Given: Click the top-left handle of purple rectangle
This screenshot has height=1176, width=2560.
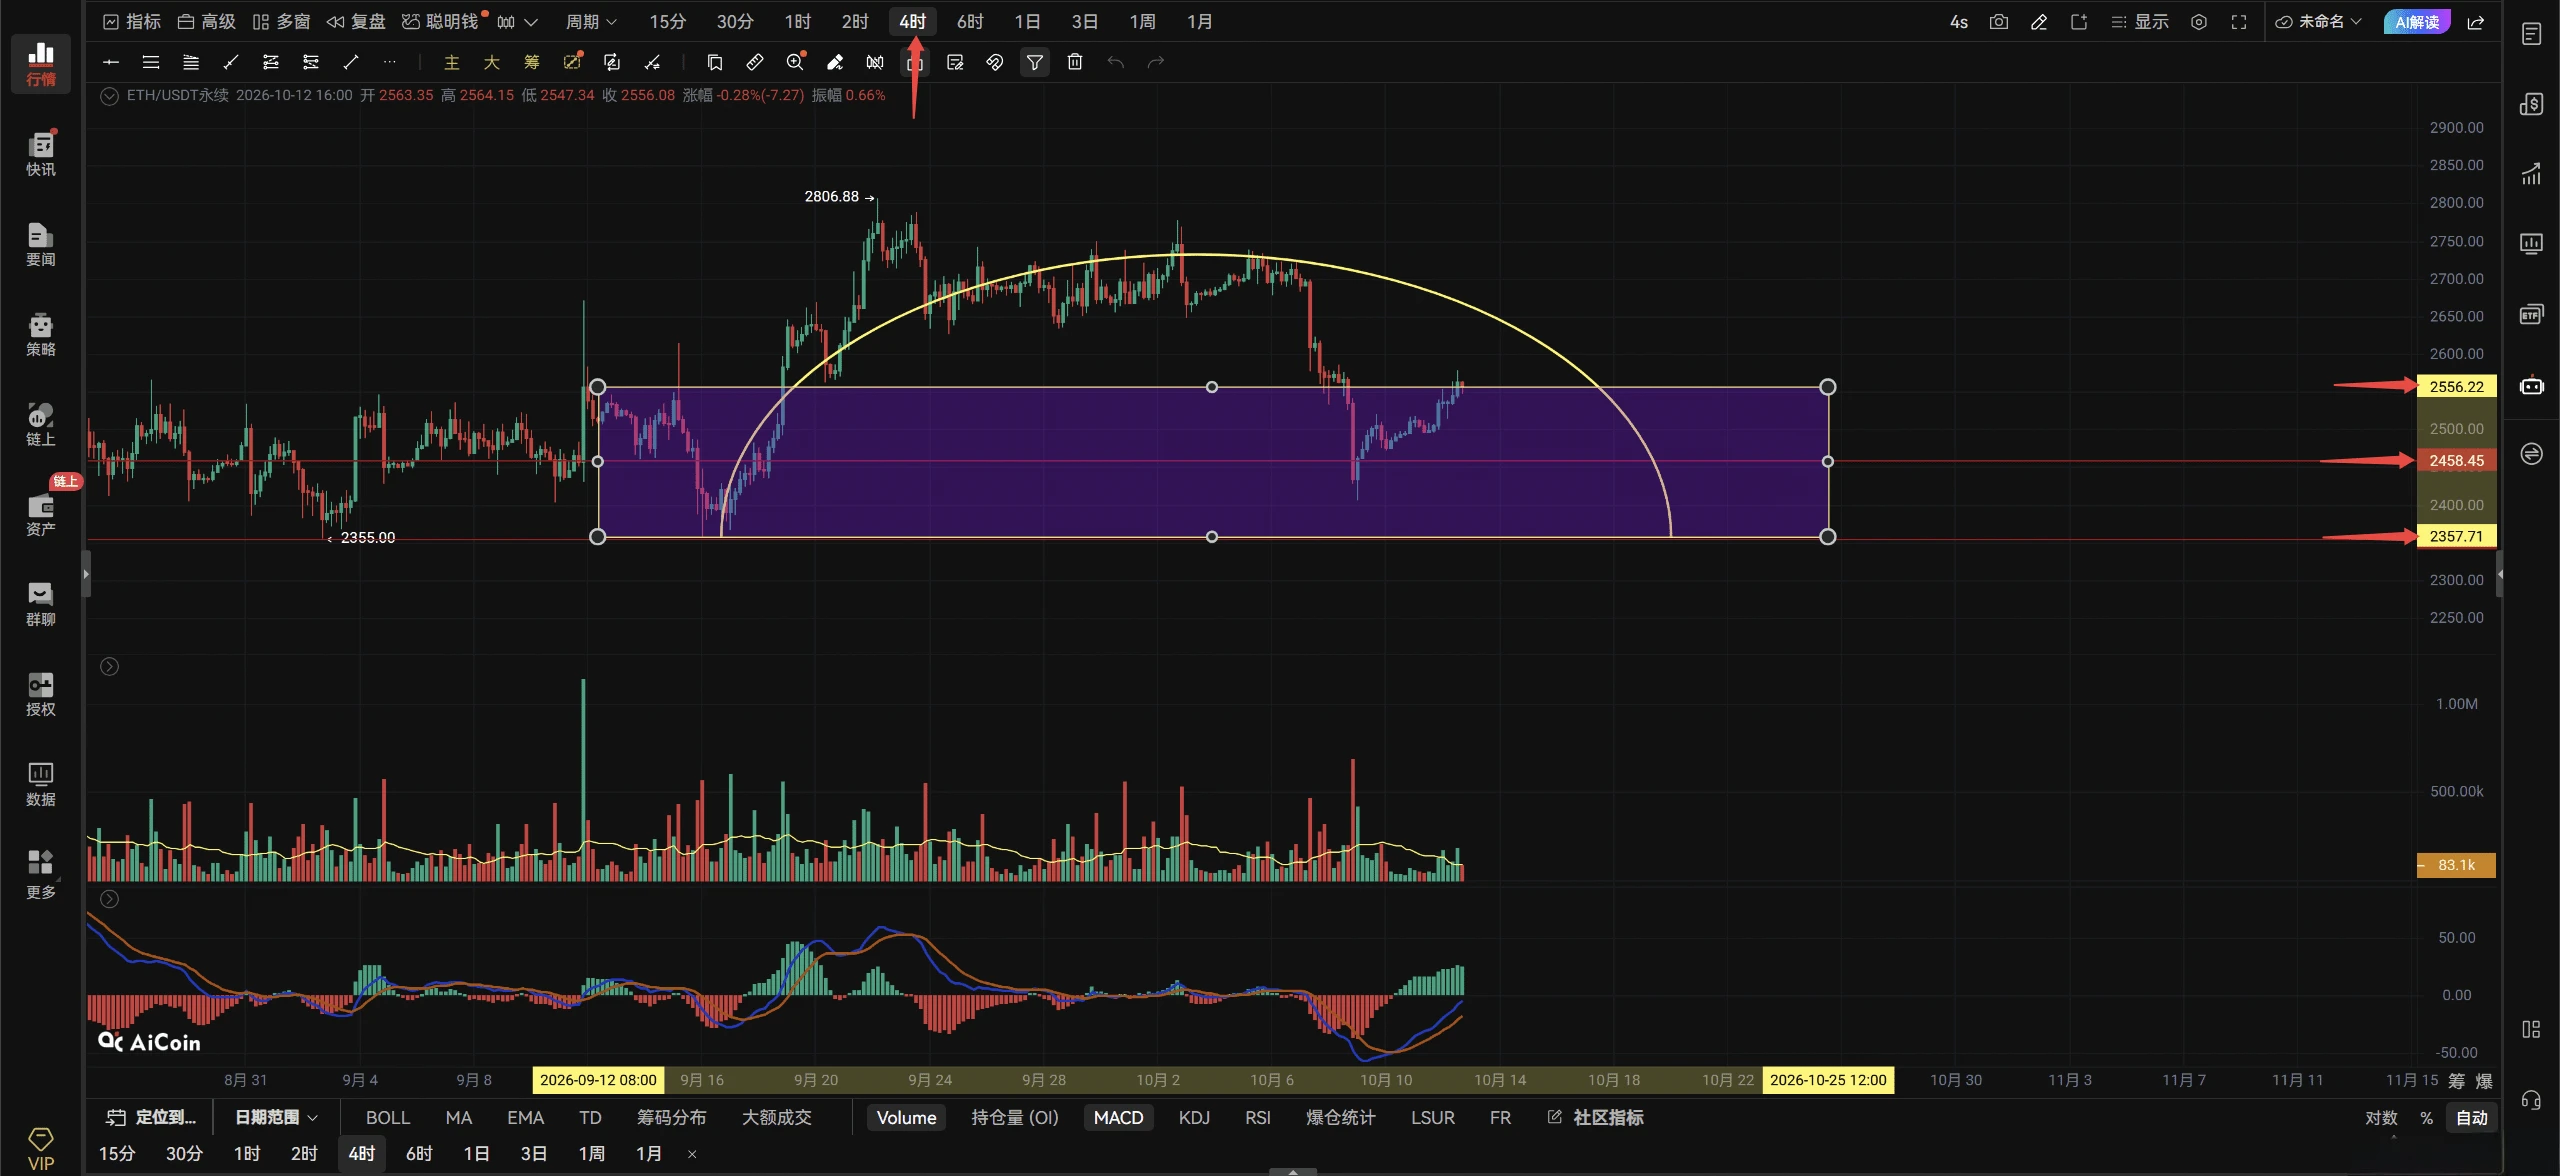Looking at the screenshot, I should [597, 387].
